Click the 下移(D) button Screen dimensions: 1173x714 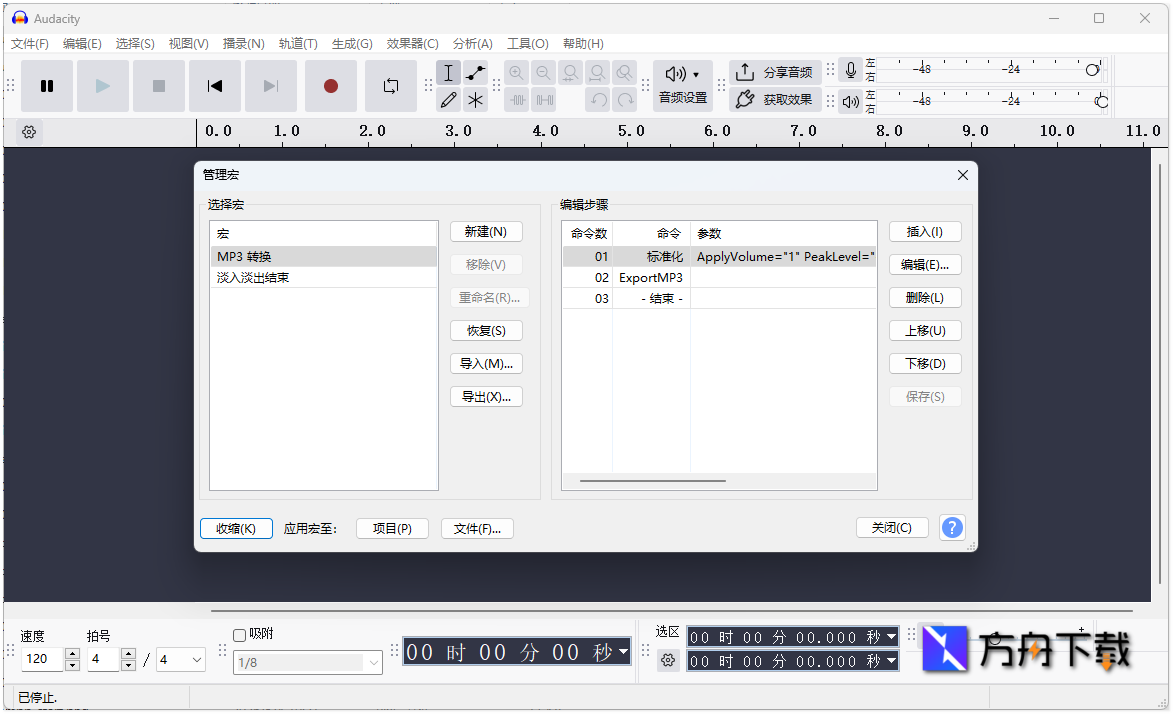click(925, 364)
